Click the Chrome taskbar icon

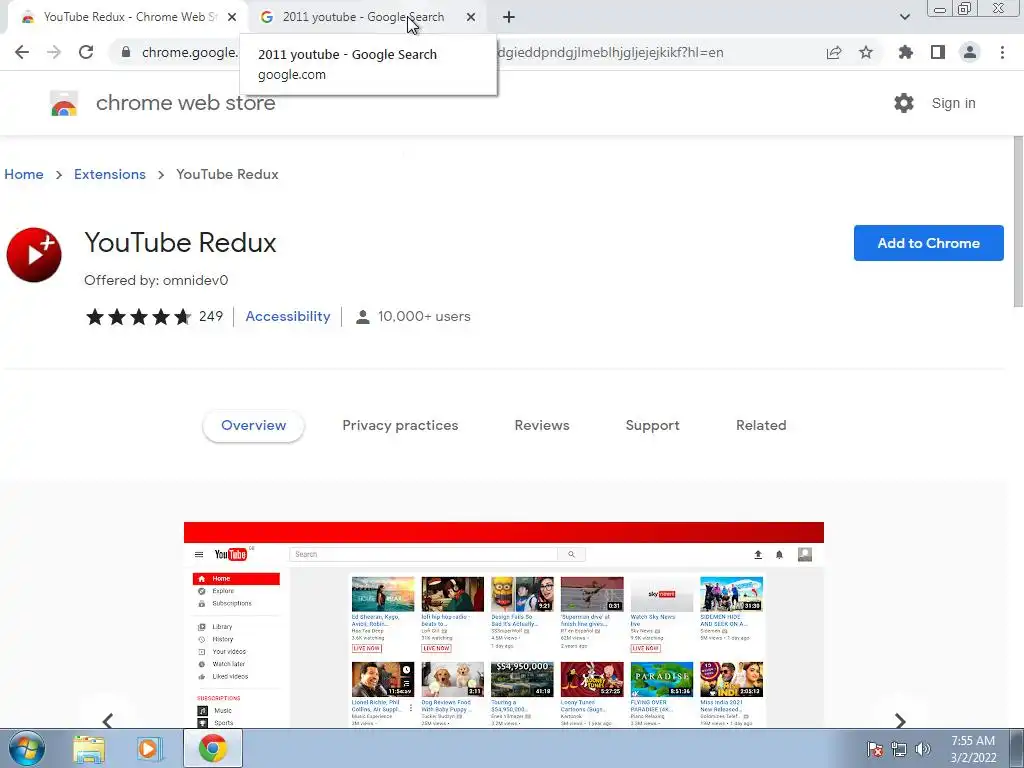tap(213, 748)
